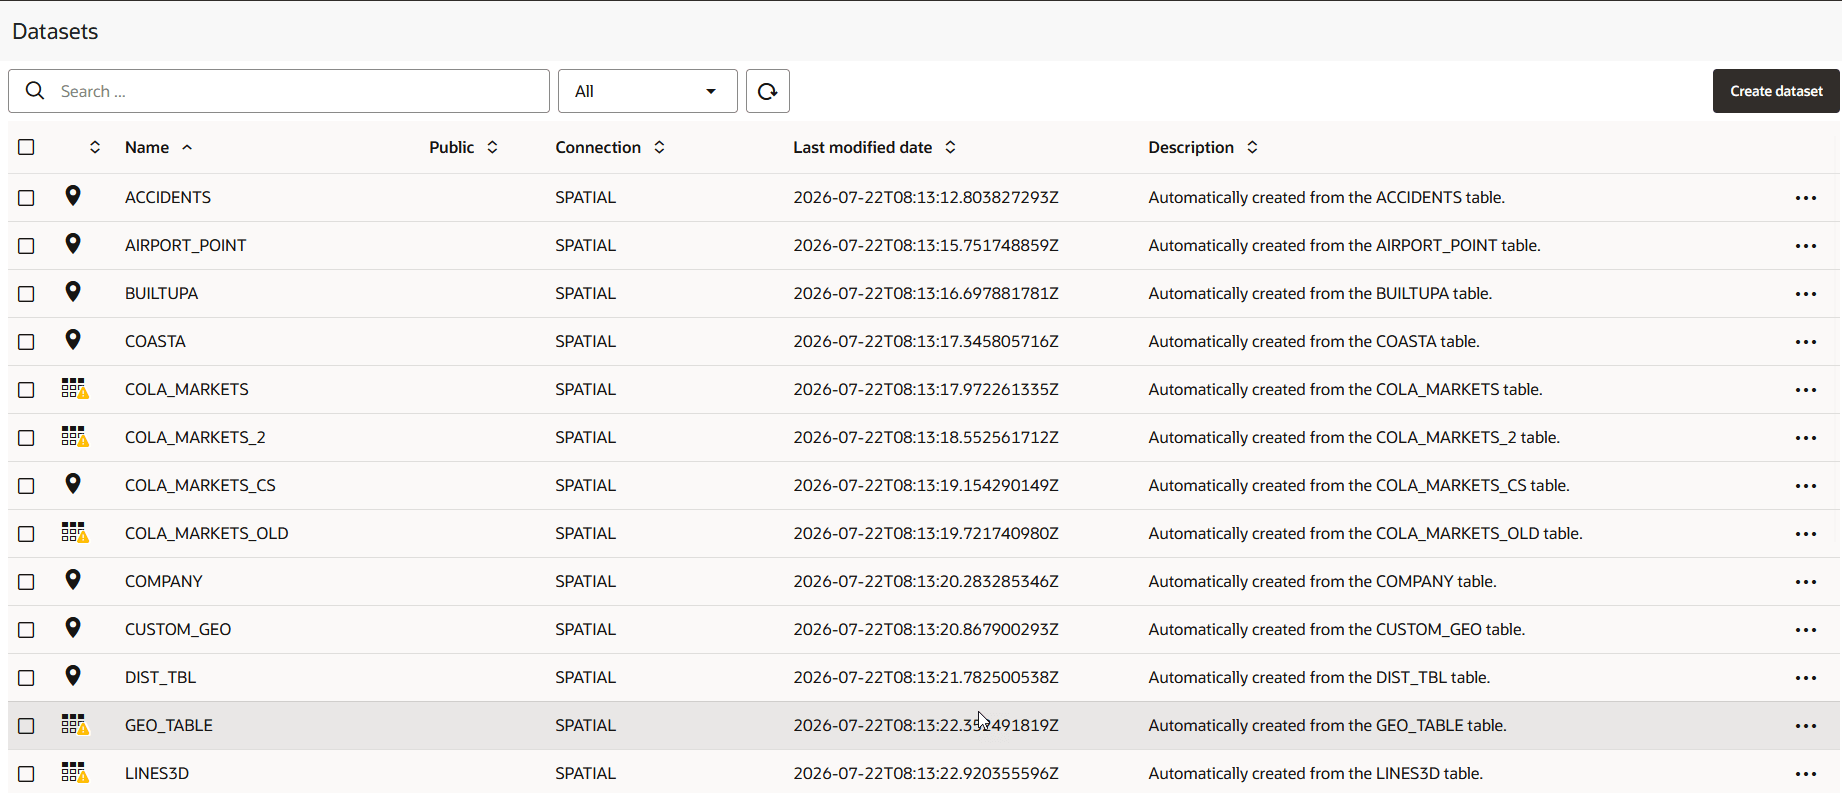Click the refresh datasets icon
1842x793 pixels.
click(767, 91)
